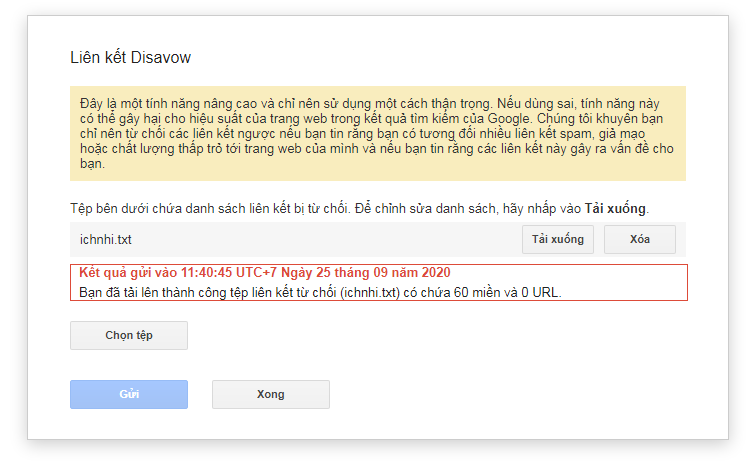Click the 60 miền count in result

[484, 291]
